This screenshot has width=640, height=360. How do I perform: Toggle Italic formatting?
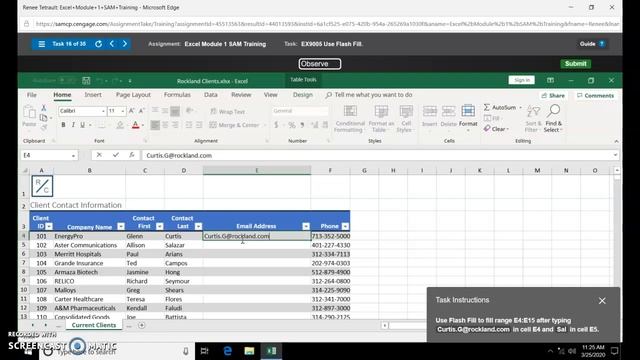[73, 125]
